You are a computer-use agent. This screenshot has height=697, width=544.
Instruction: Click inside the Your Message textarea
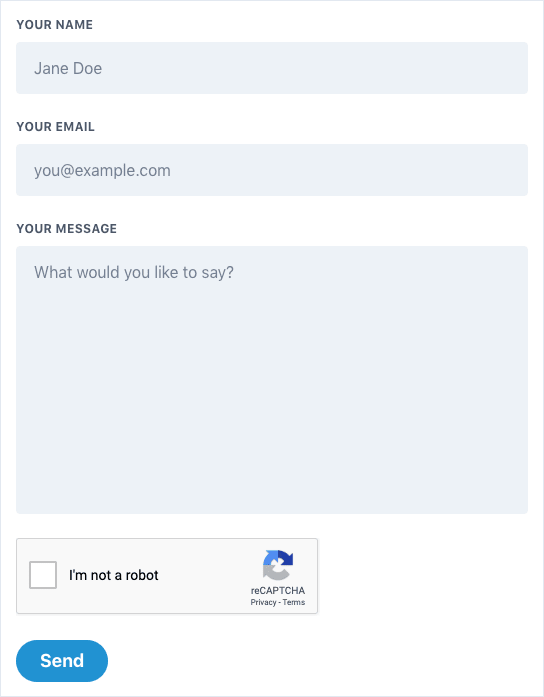(x=272, y=380)
